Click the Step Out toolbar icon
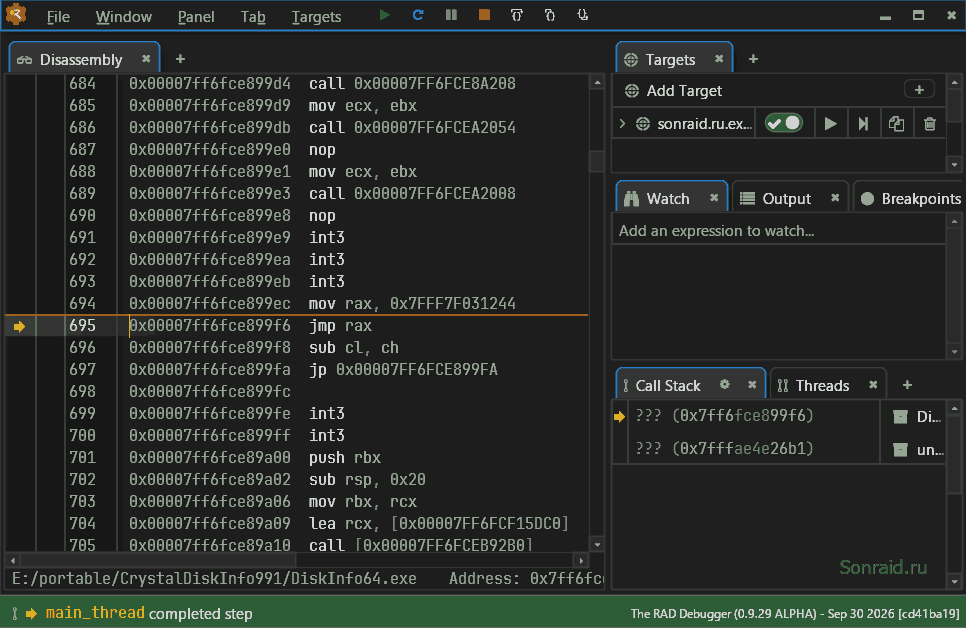Image resolution: width=966 pixels, height=628 pixels. coord(582,15)
